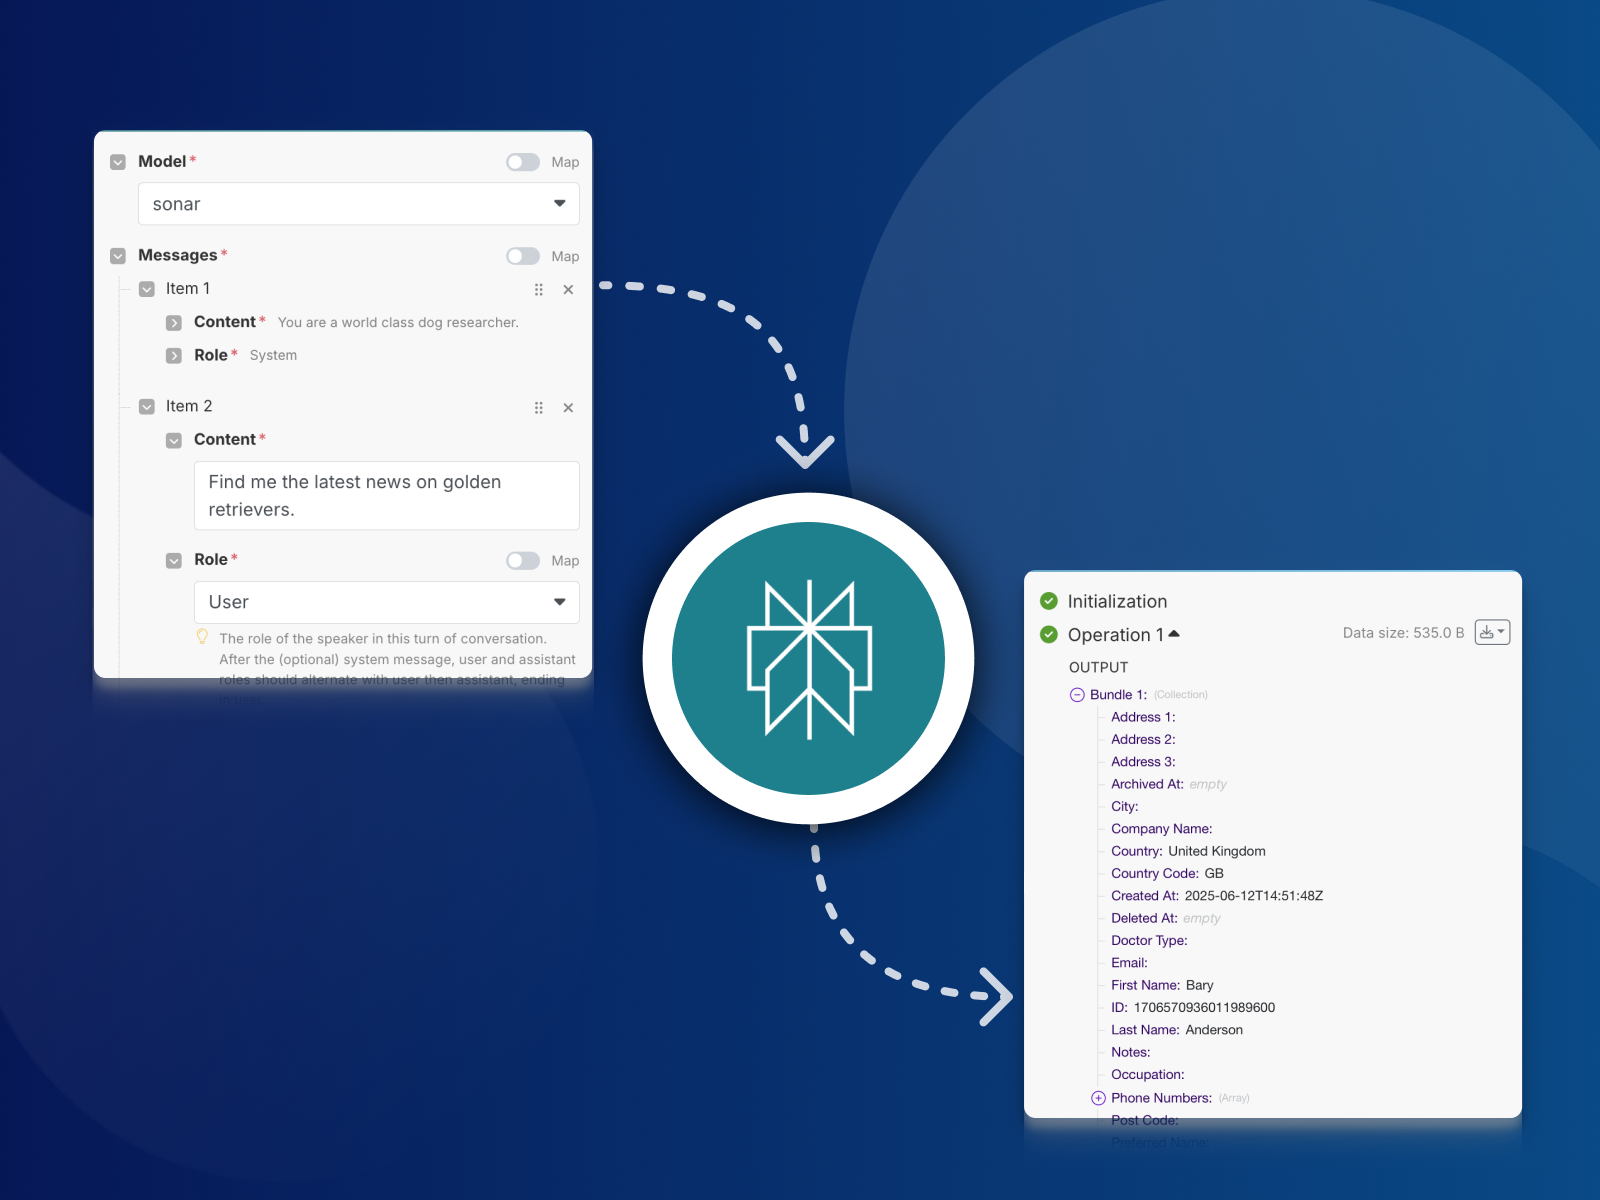Expand the Phone Numbers array
Image resolution: width=1600 pixels, height=1200 pixels.
point(1098,1098)
